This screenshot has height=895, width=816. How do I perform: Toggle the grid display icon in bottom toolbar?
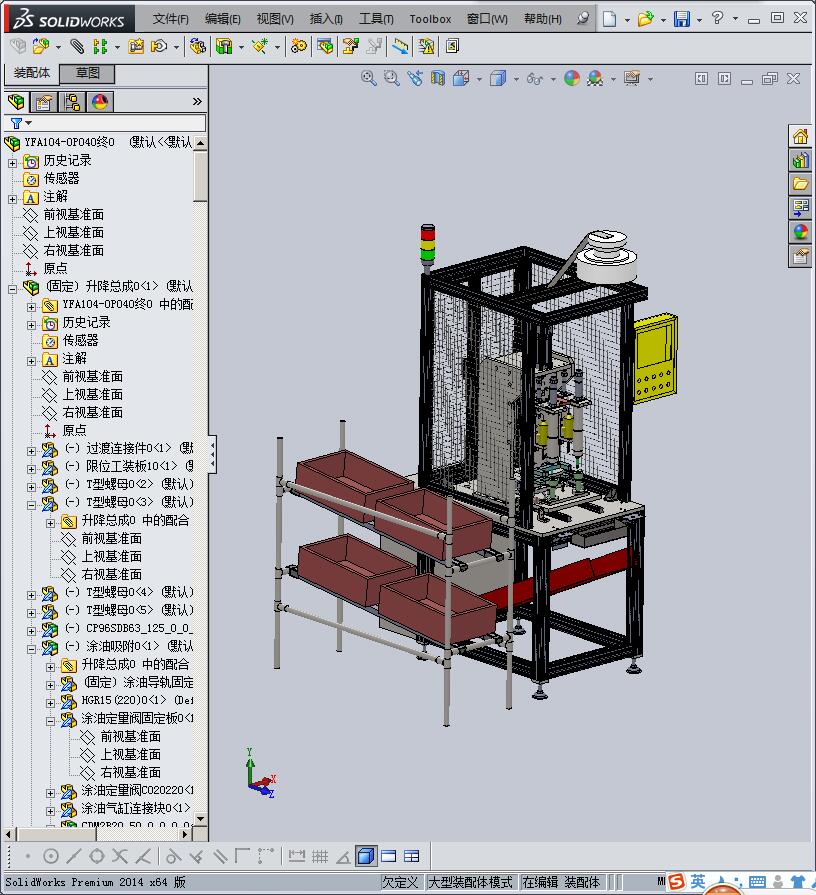(x=320, y=856)
